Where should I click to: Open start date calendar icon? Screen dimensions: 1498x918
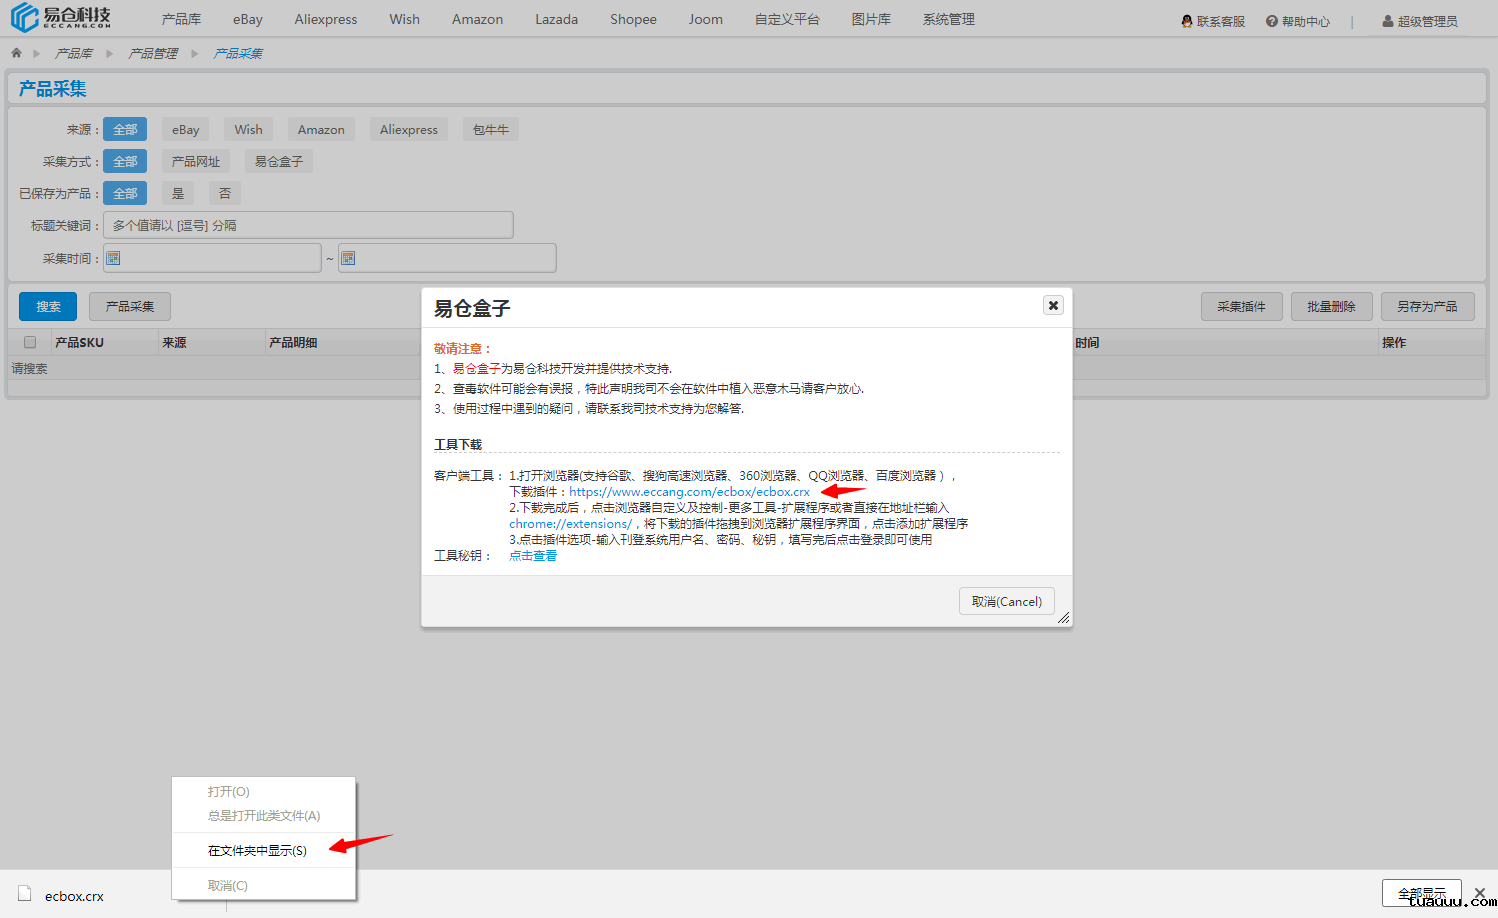(x=114, y=258)
